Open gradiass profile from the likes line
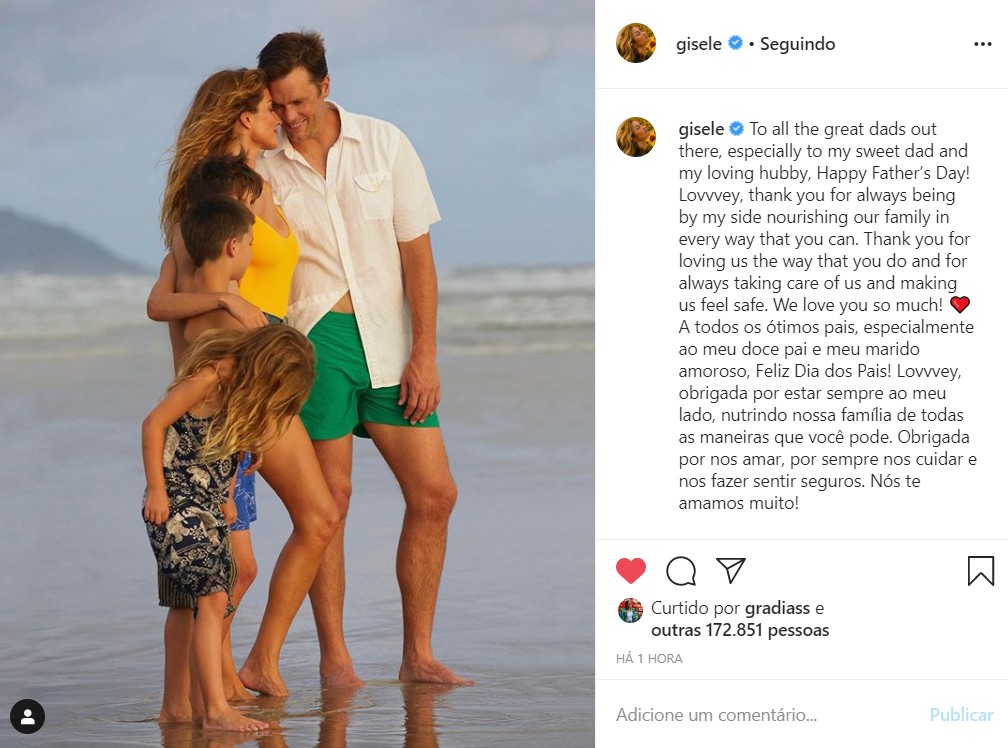The image size is (1008, 748). (777, 608)
